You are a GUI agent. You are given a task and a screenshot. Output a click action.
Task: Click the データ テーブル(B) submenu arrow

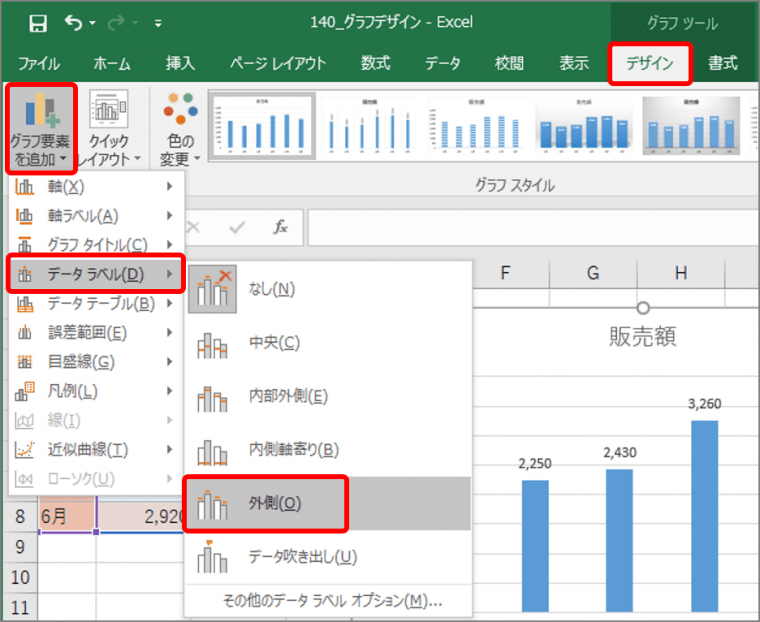point(170,303)
